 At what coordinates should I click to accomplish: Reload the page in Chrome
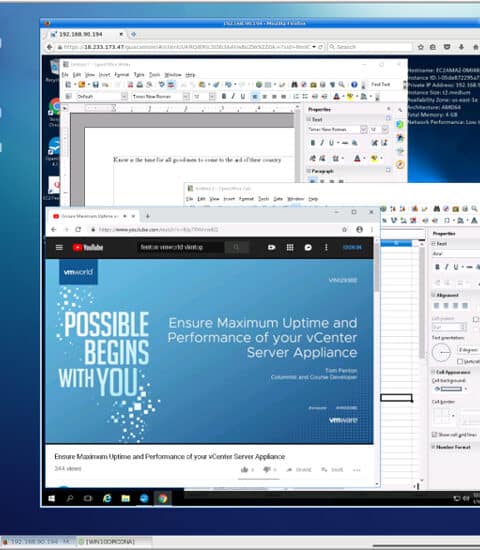tap(78, 229)
